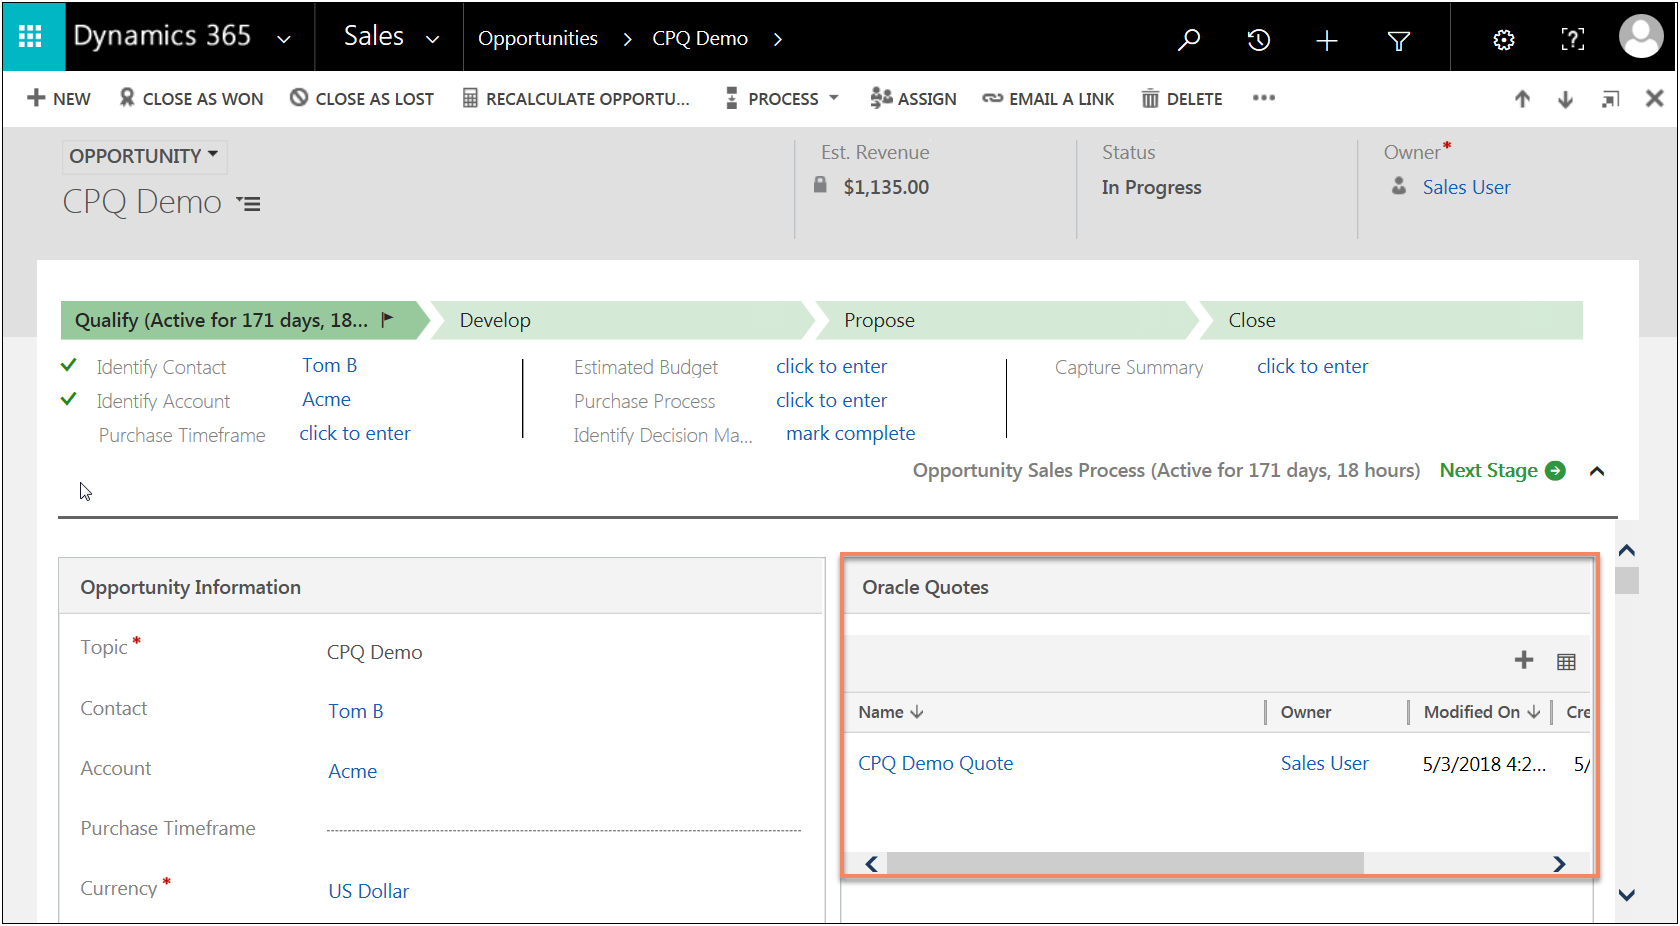Click the Oracle Quotes horizontal scrollbar
The width and height of the screenshot is (1680, 926).
[x=1124, y=863]
